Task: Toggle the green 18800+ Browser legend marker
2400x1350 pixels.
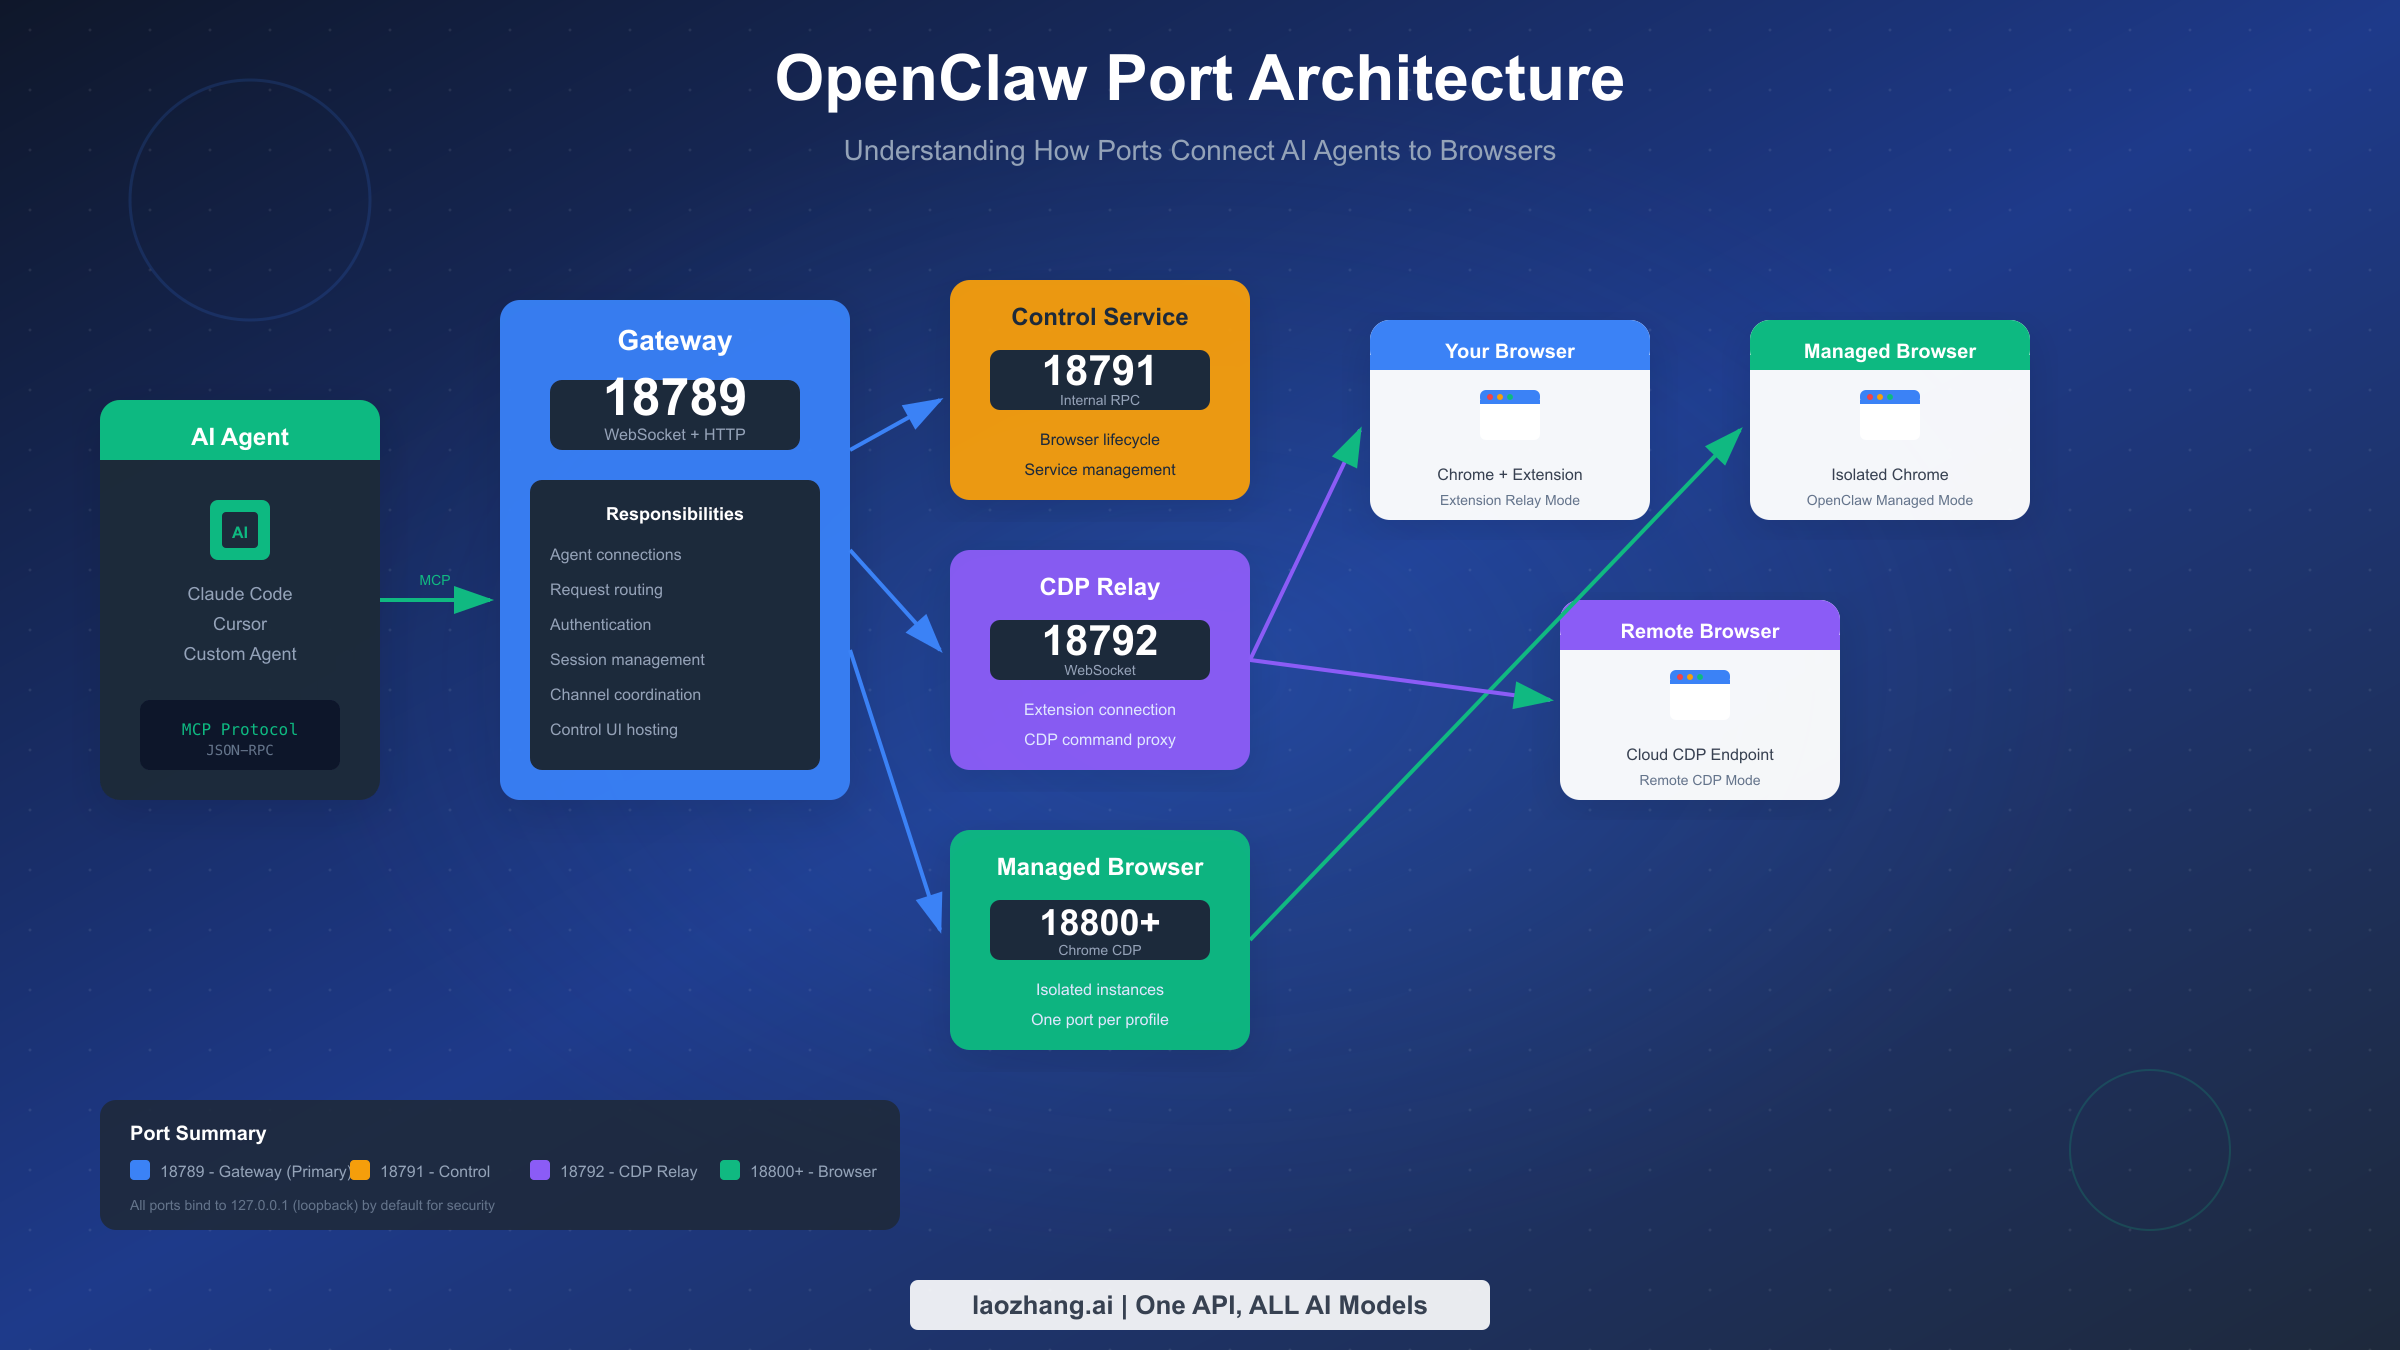Action: 730,1170
